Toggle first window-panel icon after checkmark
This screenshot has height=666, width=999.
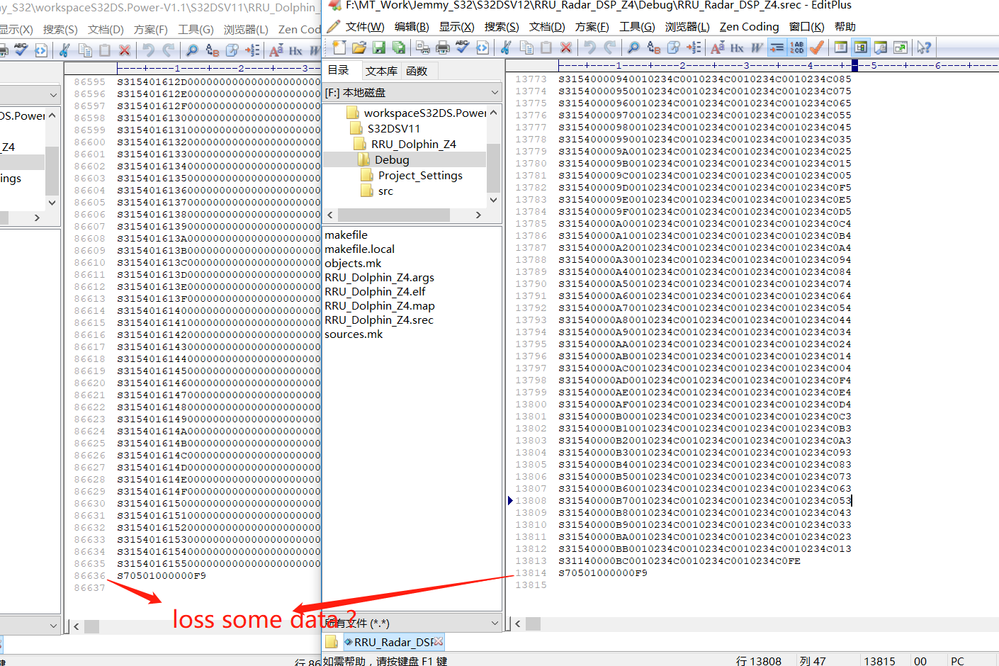pyautogui.click(x=841, y=48)
